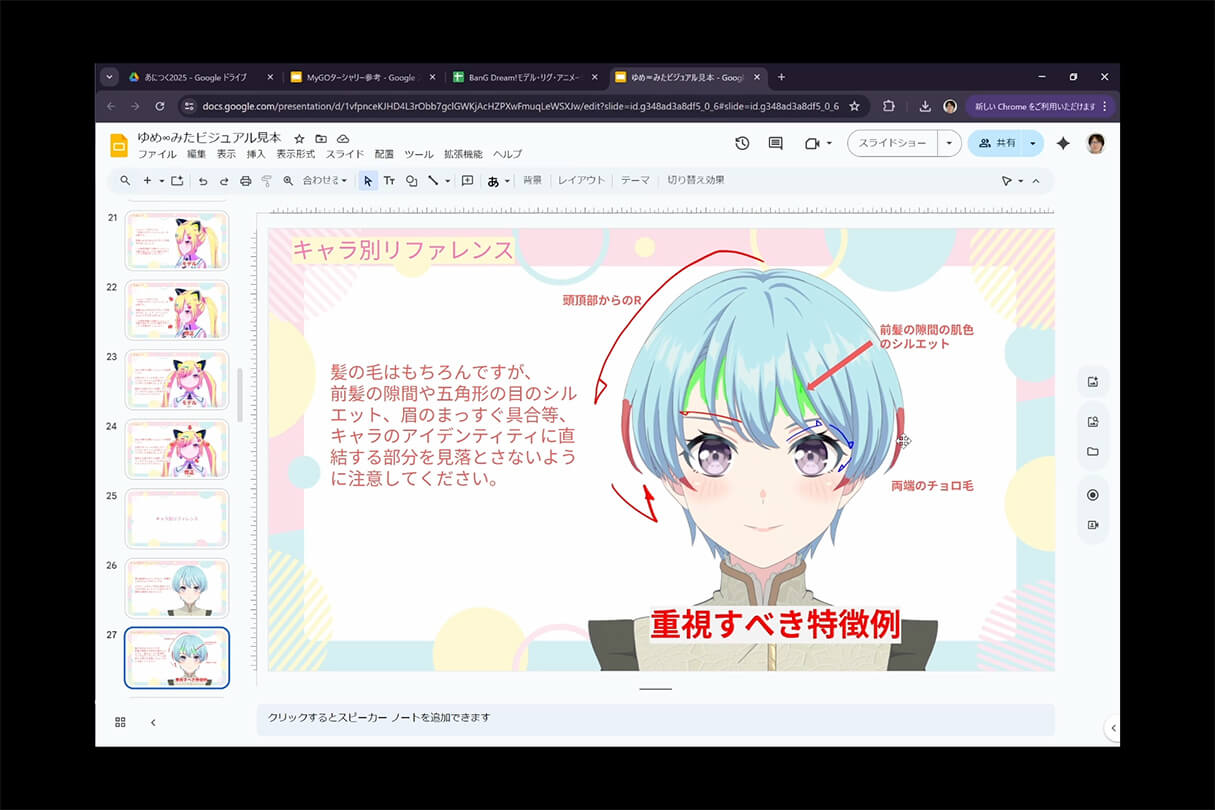
Task: Select the slide 25 thumbnail
Action: (176, 518)
